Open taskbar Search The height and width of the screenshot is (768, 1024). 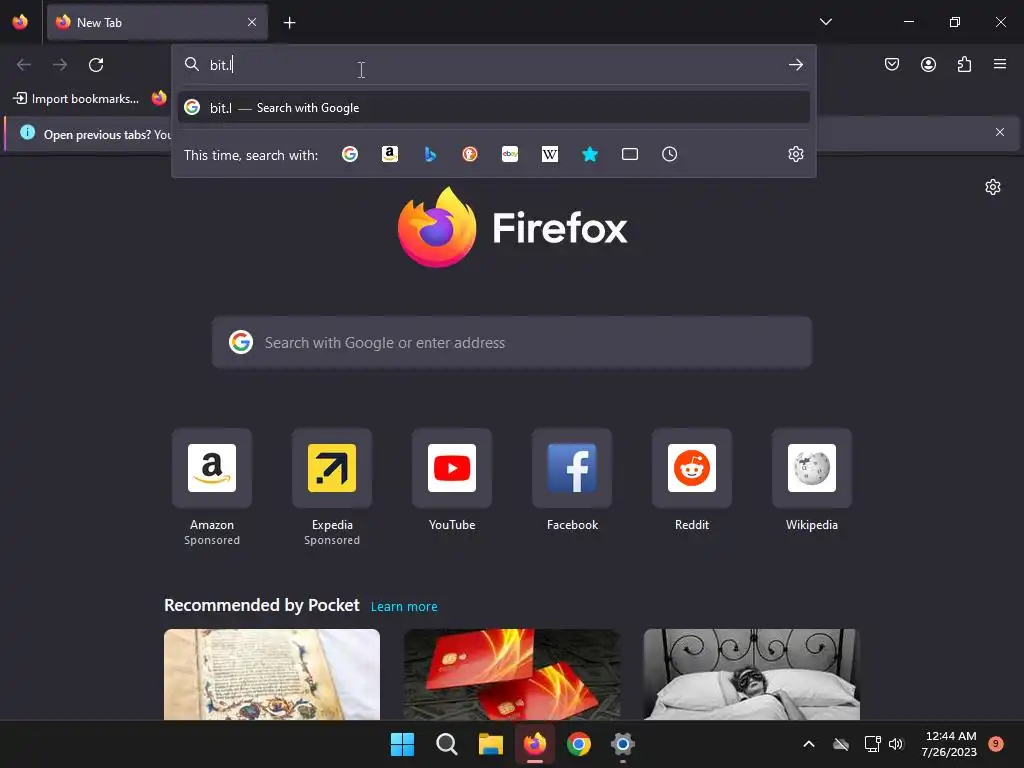[447, 744]
